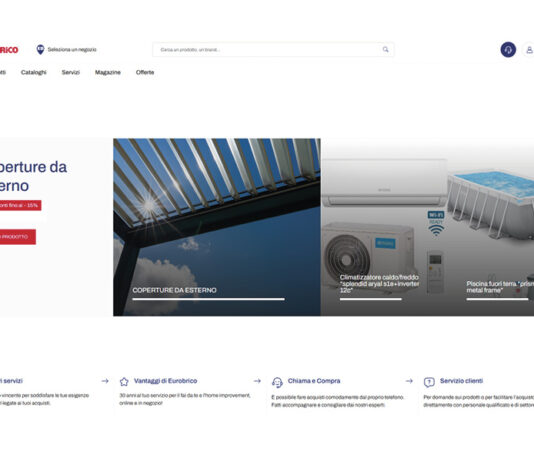Select the 'COPERTURE DA ESTERNO' slide caption
This screenshot has width=534, height=462.
(174, 290)
